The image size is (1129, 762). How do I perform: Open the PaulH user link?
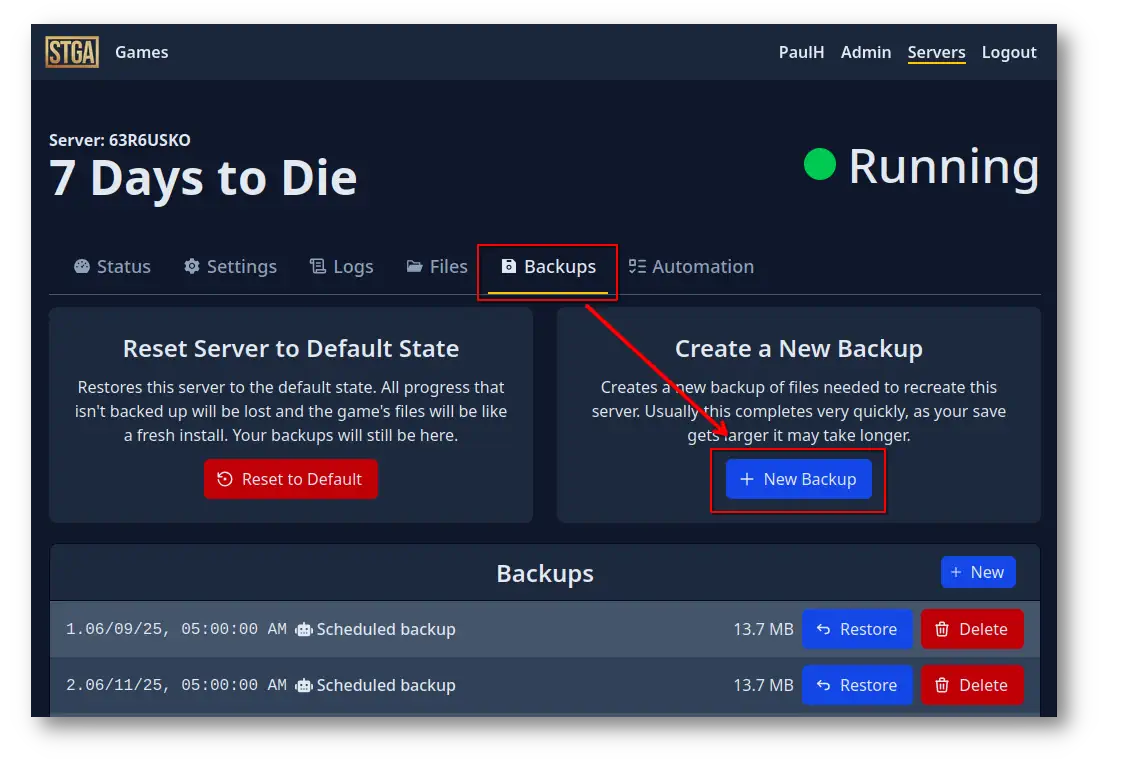coord(801,52)
